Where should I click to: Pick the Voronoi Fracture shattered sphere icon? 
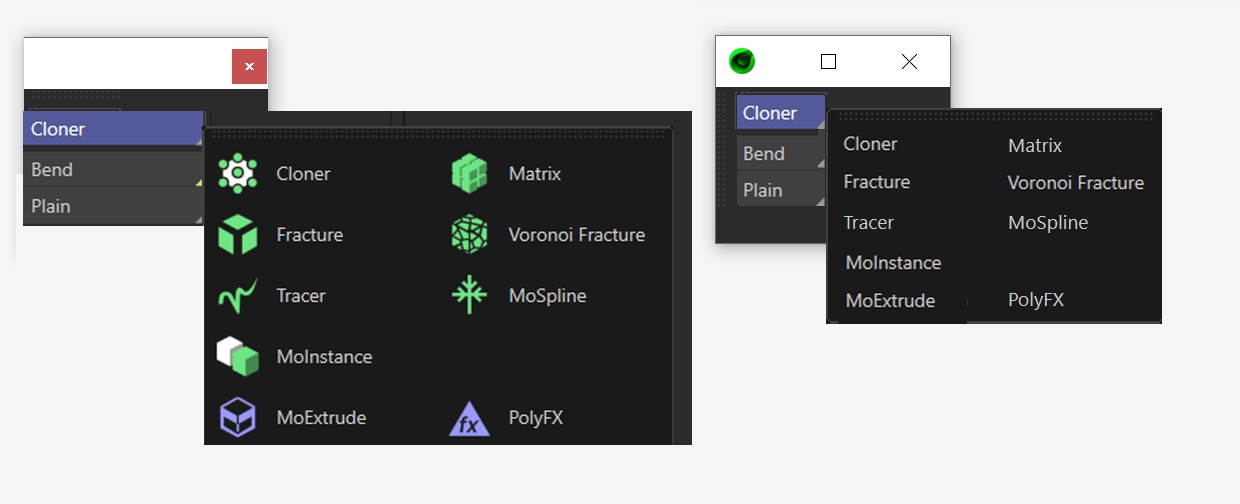click(x=469, y=235)
